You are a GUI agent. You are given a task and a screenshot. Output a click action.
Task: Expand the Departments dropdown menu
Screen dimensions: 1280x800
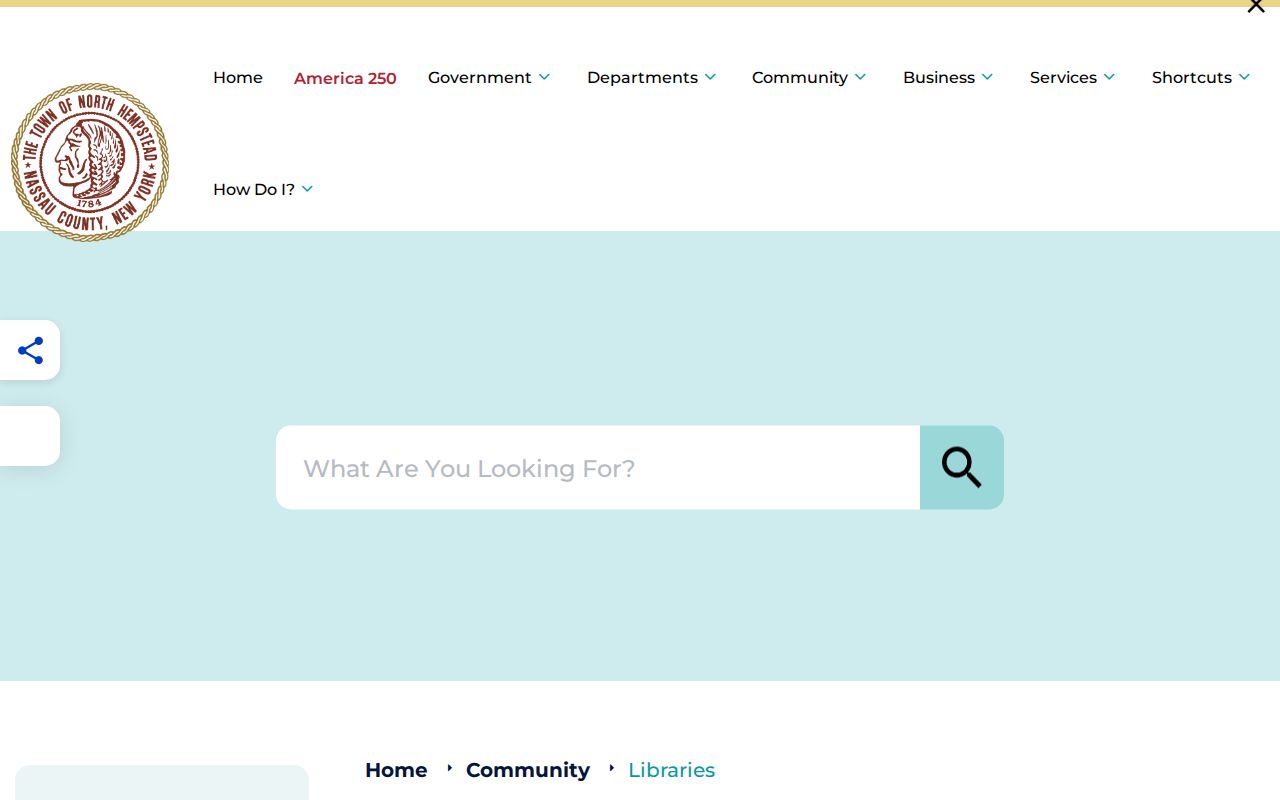652,77
